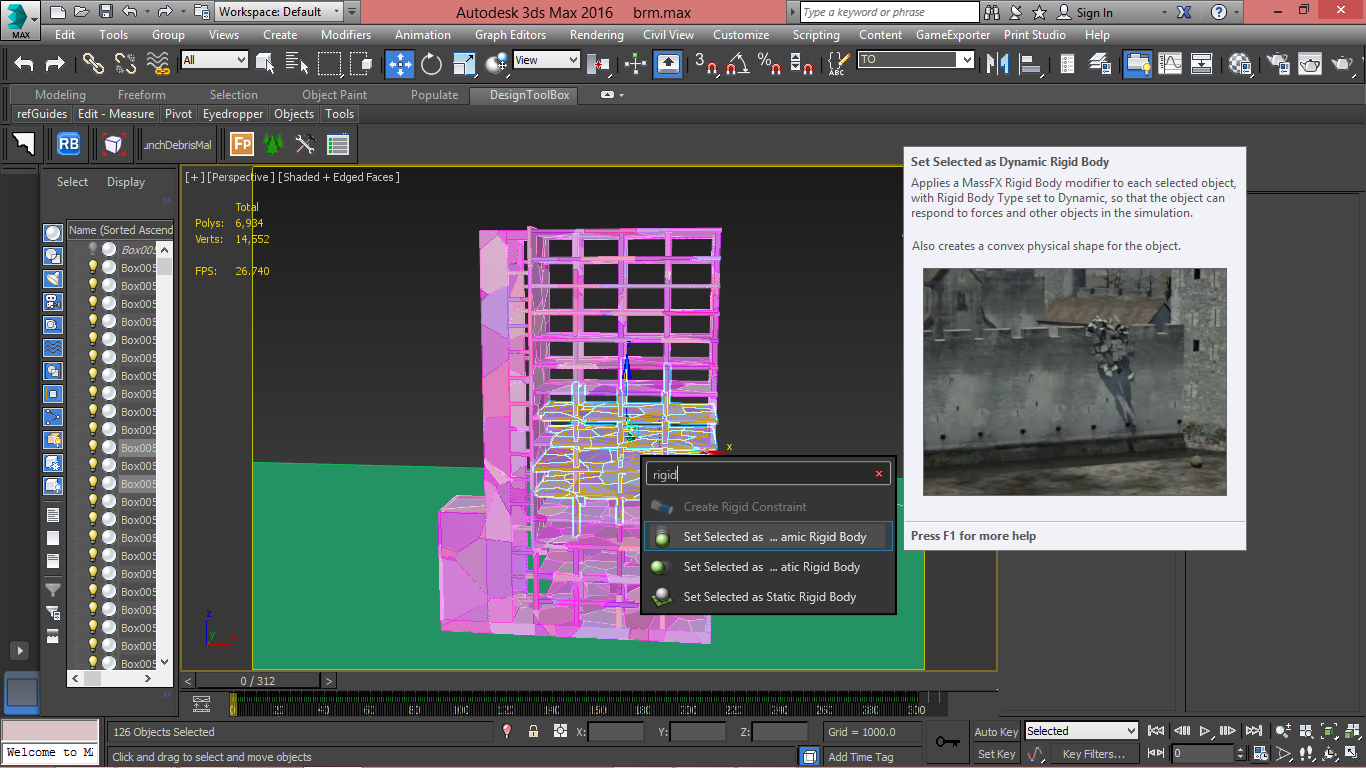Toggle 3D Snaps on main toolbar
Viewport: 1366px width, 768px height.
pyautogui.click(x=706, y=63)
